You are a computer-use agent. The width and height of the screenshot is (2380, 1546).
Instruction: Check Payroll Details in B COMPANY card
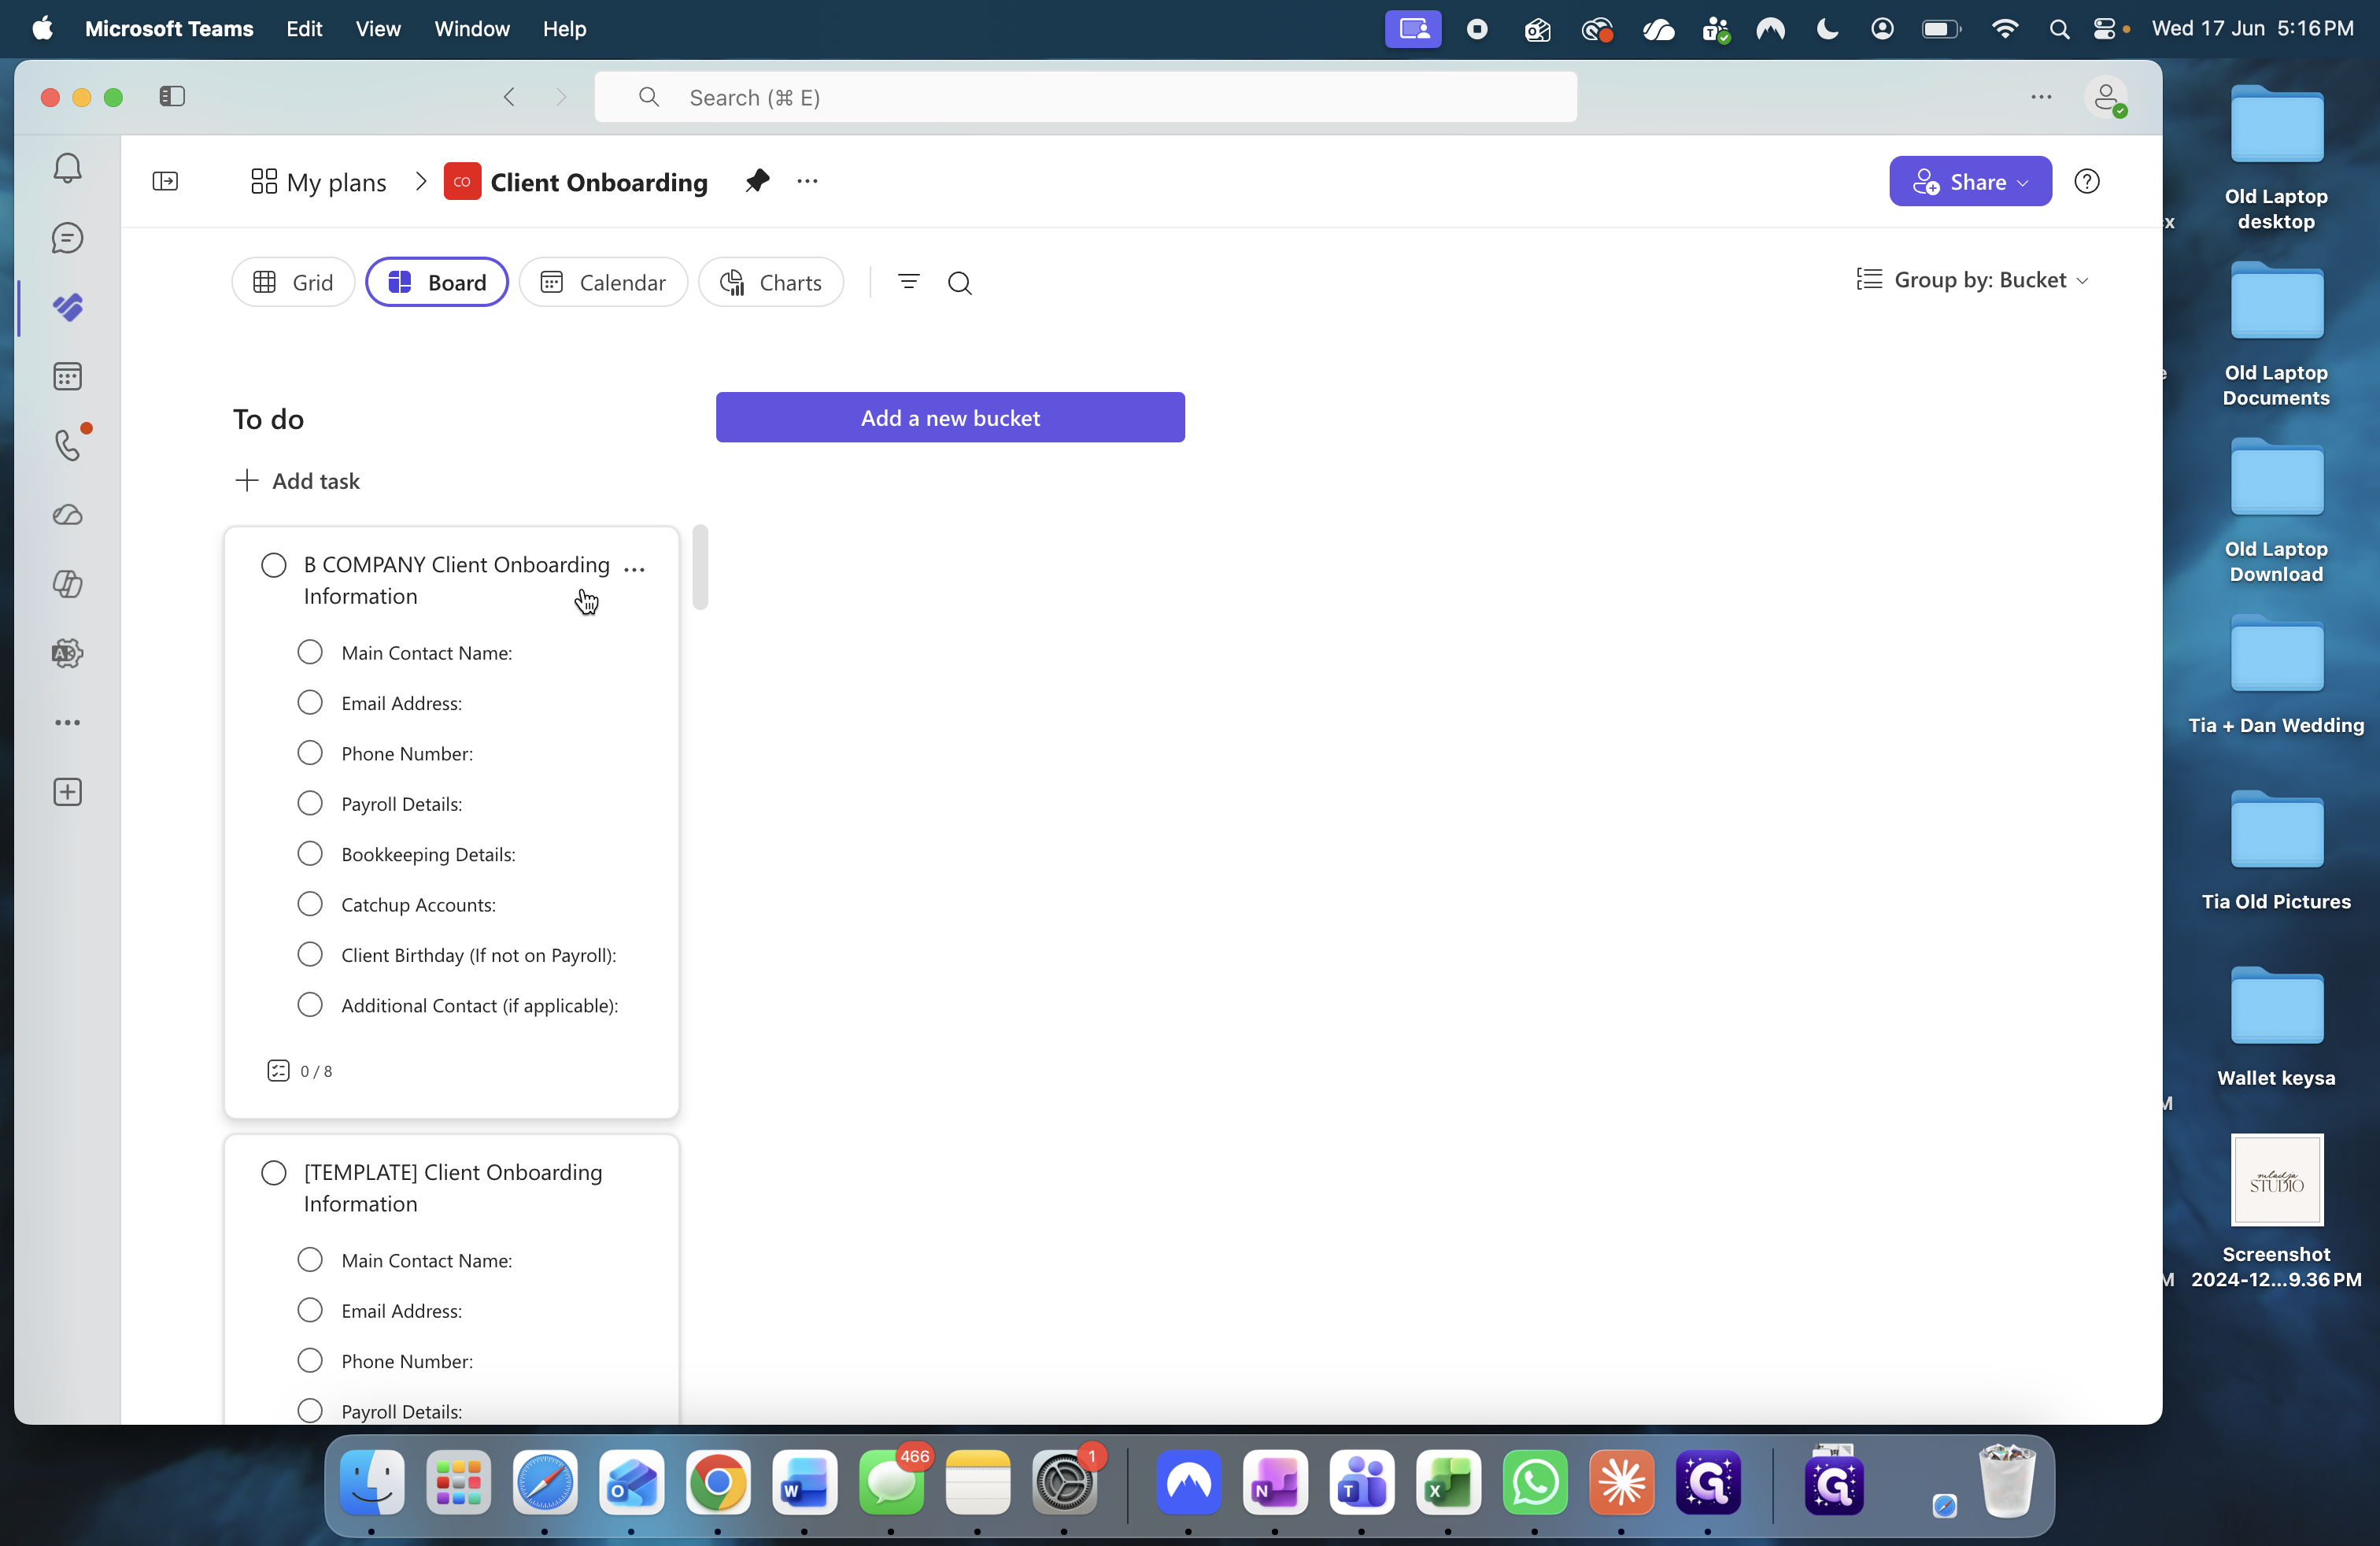[310, 803]
